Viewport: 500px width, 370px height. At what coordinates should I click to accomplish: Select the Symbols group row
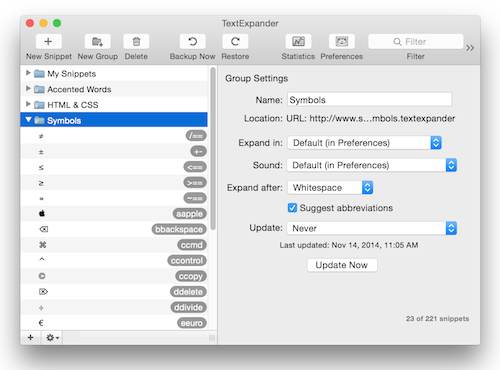pyautogui.click(x=114, y=120)
